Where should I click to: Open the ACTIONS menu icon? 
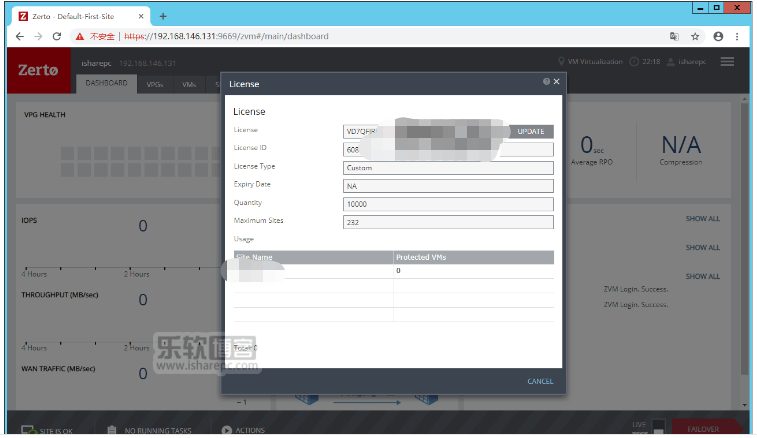[226, 430]
